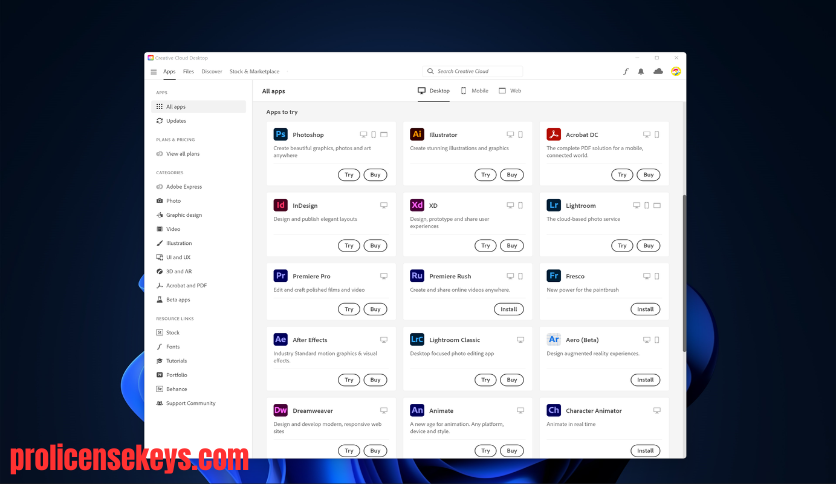
Task: Select the Web platform tab
Action: point(510,91)
